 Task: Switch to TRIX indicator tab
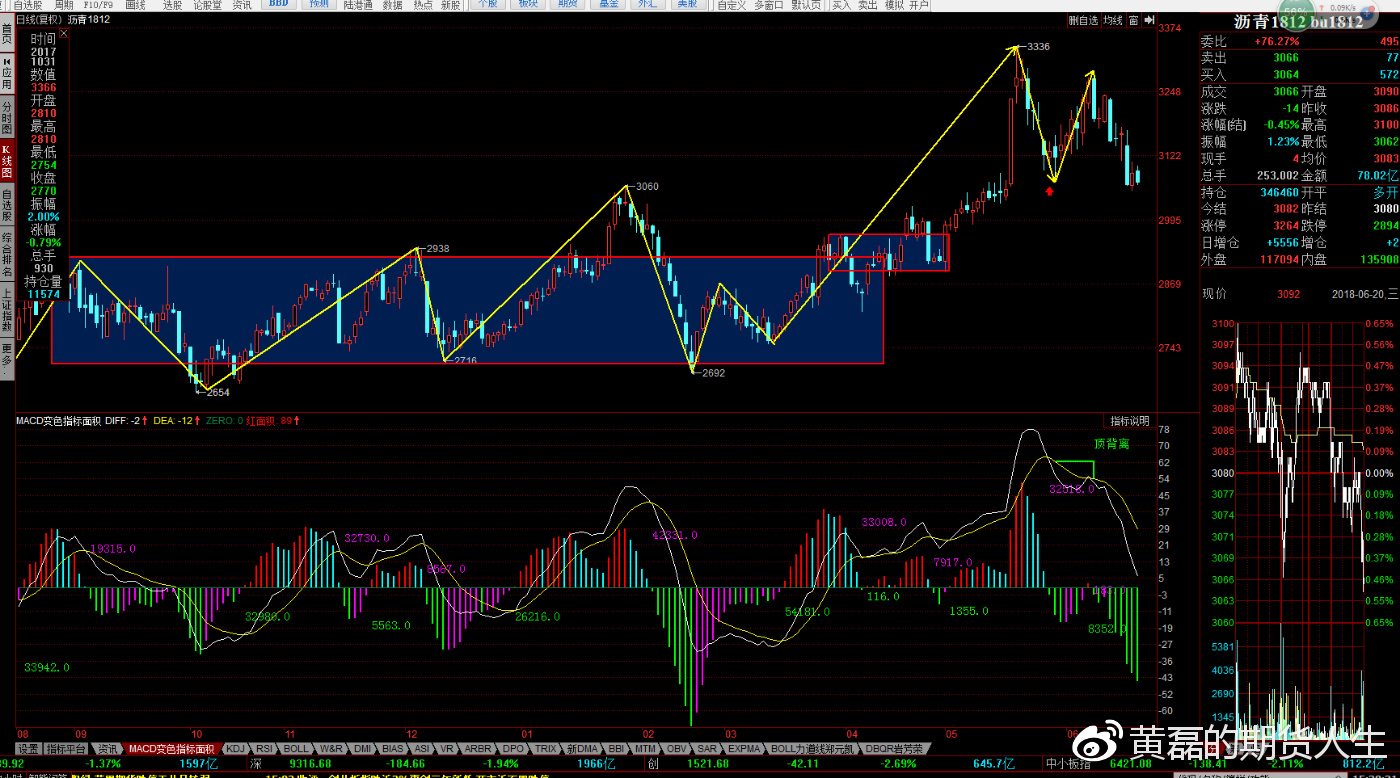tap(546, 748)
